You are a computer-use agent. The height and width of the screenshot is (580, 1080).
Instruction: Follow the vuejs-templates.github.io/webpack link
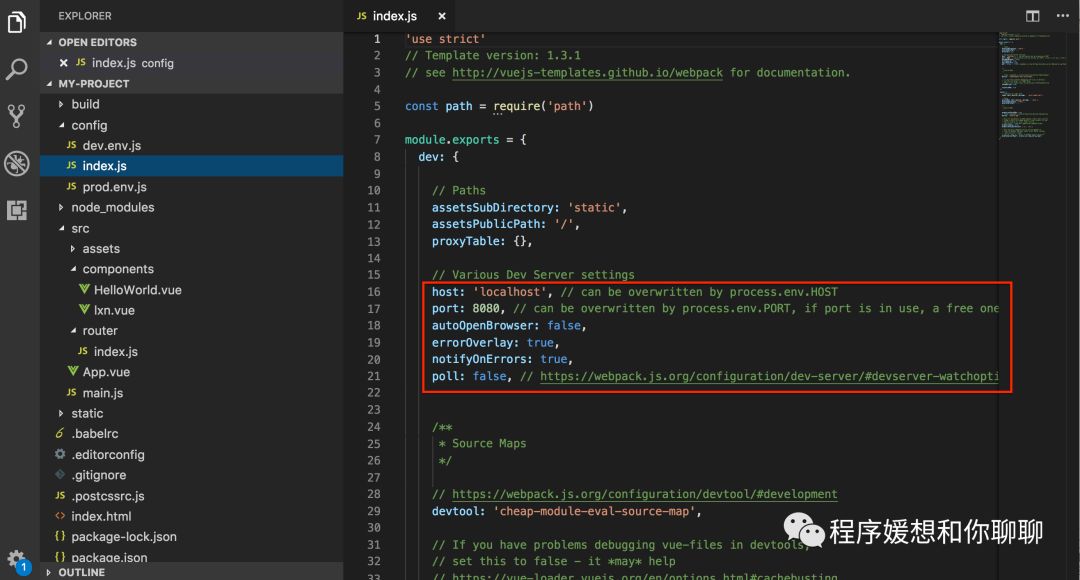click(x=588, y=72)
